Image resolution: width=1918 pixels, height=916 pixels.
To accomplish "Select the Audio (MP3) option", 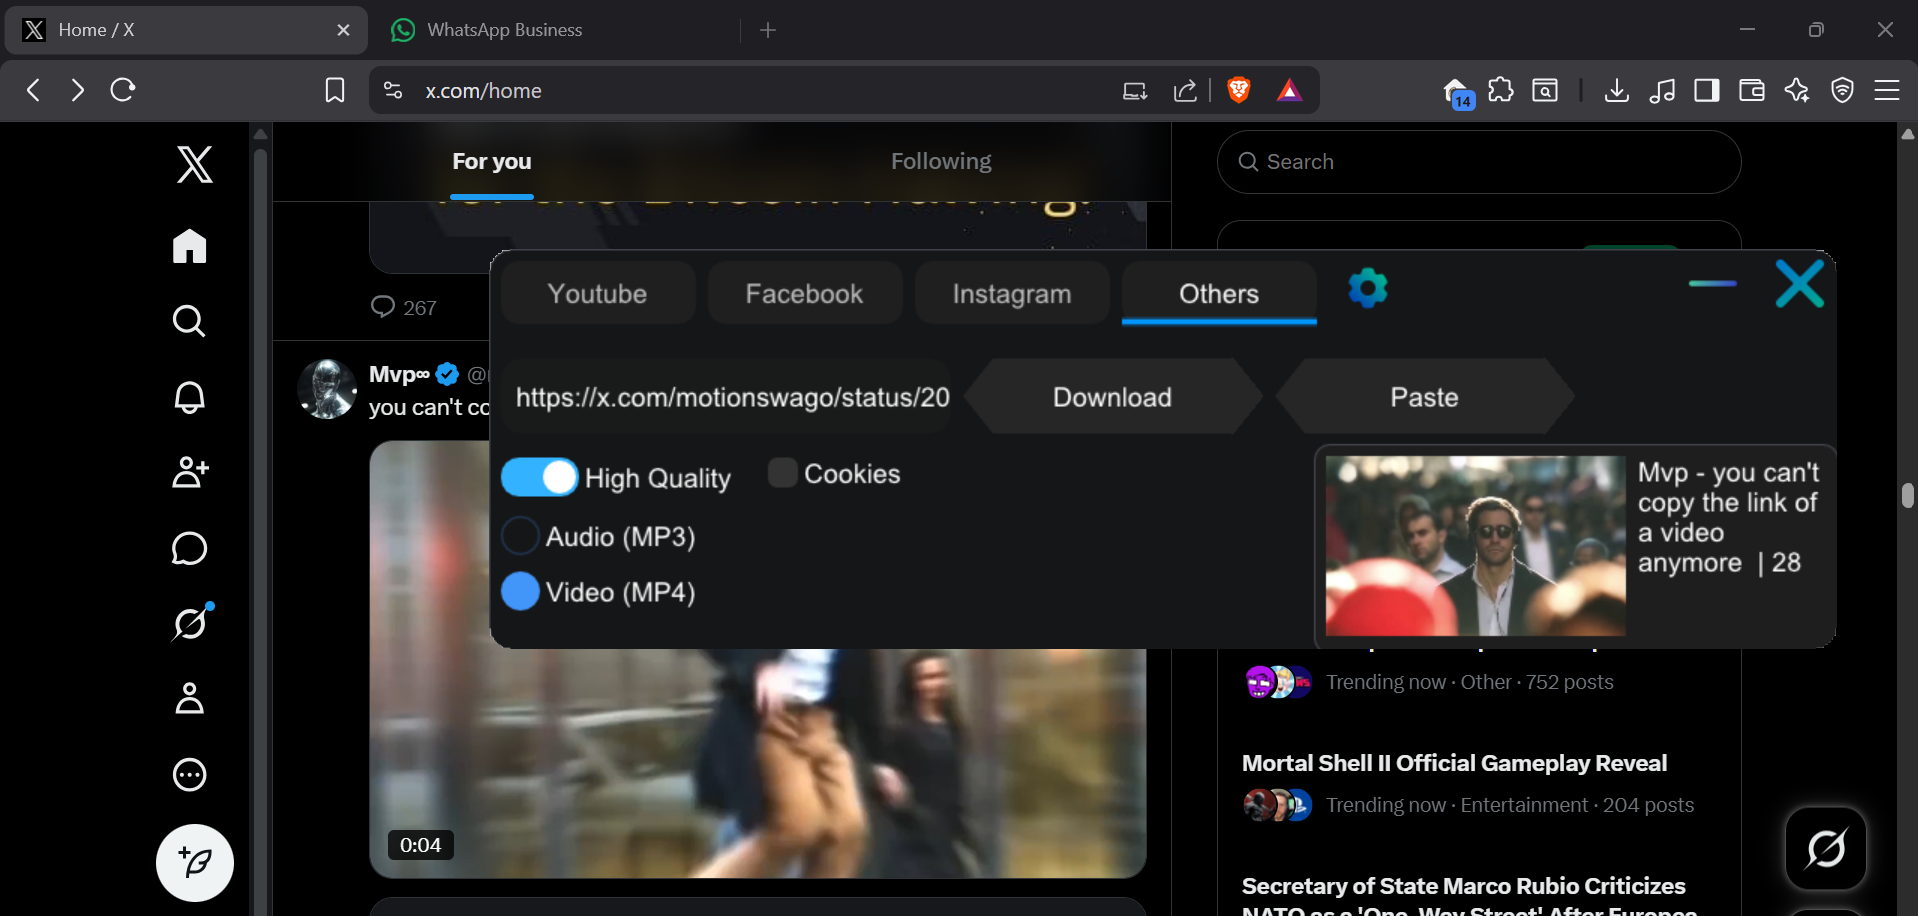I will (x=520, y=535).
